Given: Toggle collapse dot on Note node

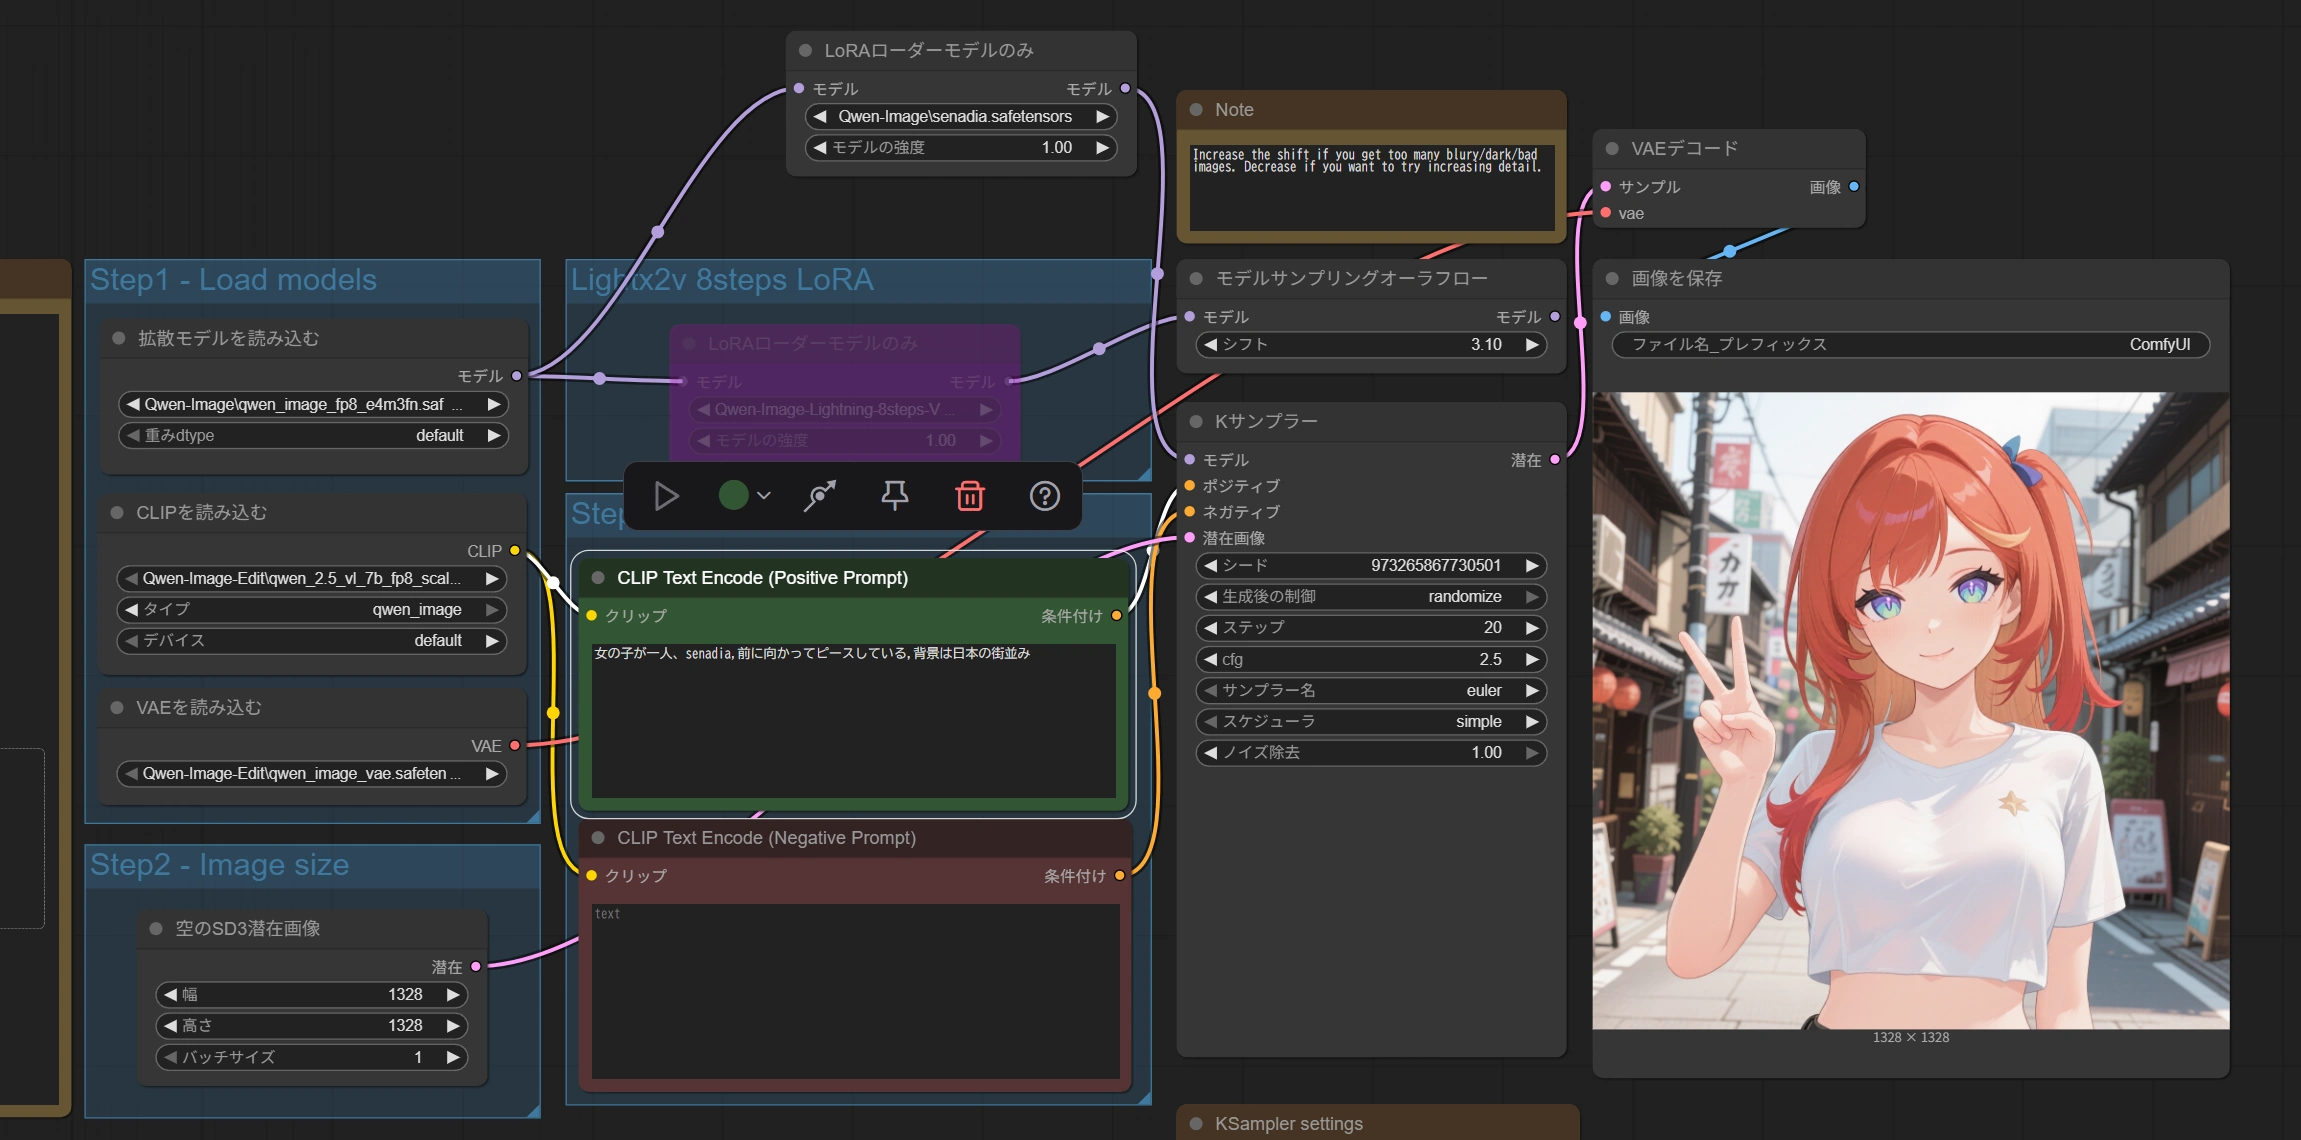Looking at the screenshot, I should [x=1196, y=110].
